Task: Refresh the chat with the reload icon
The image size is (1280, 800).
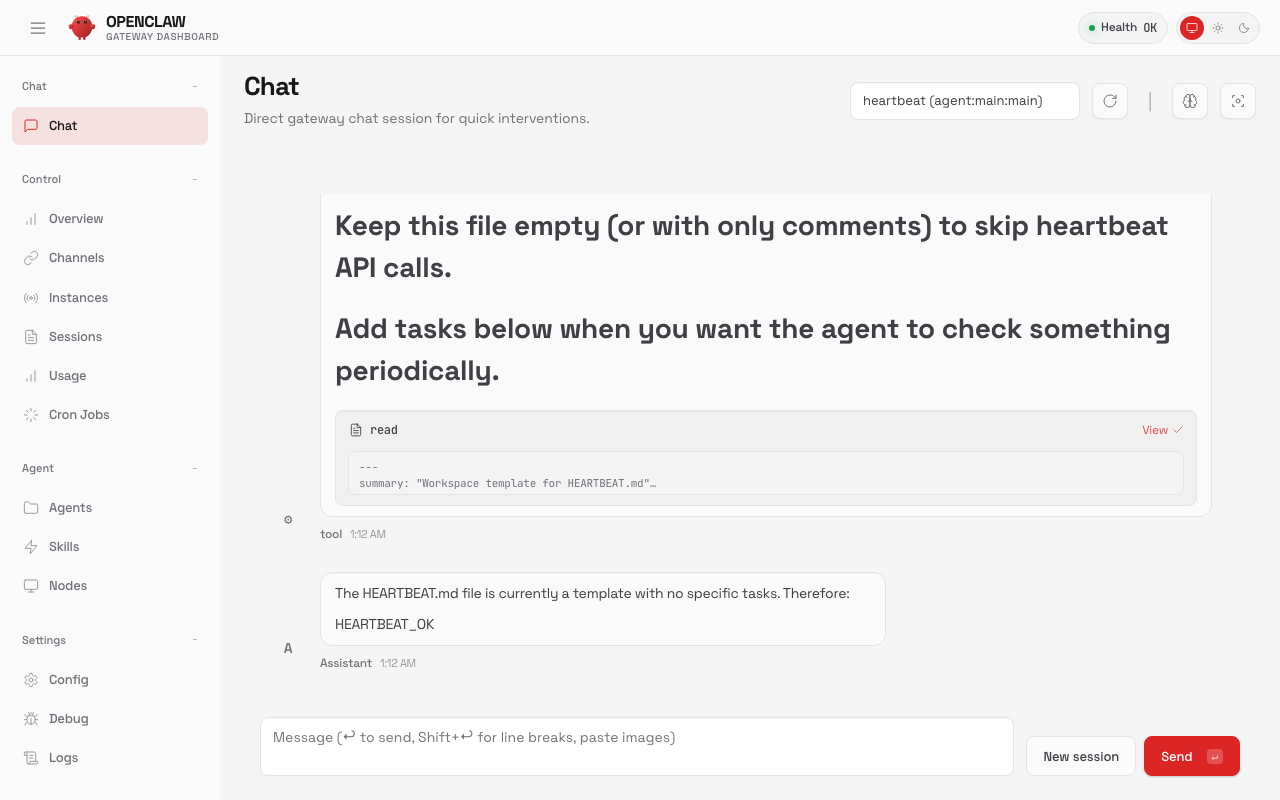Action: (1110, 101)
